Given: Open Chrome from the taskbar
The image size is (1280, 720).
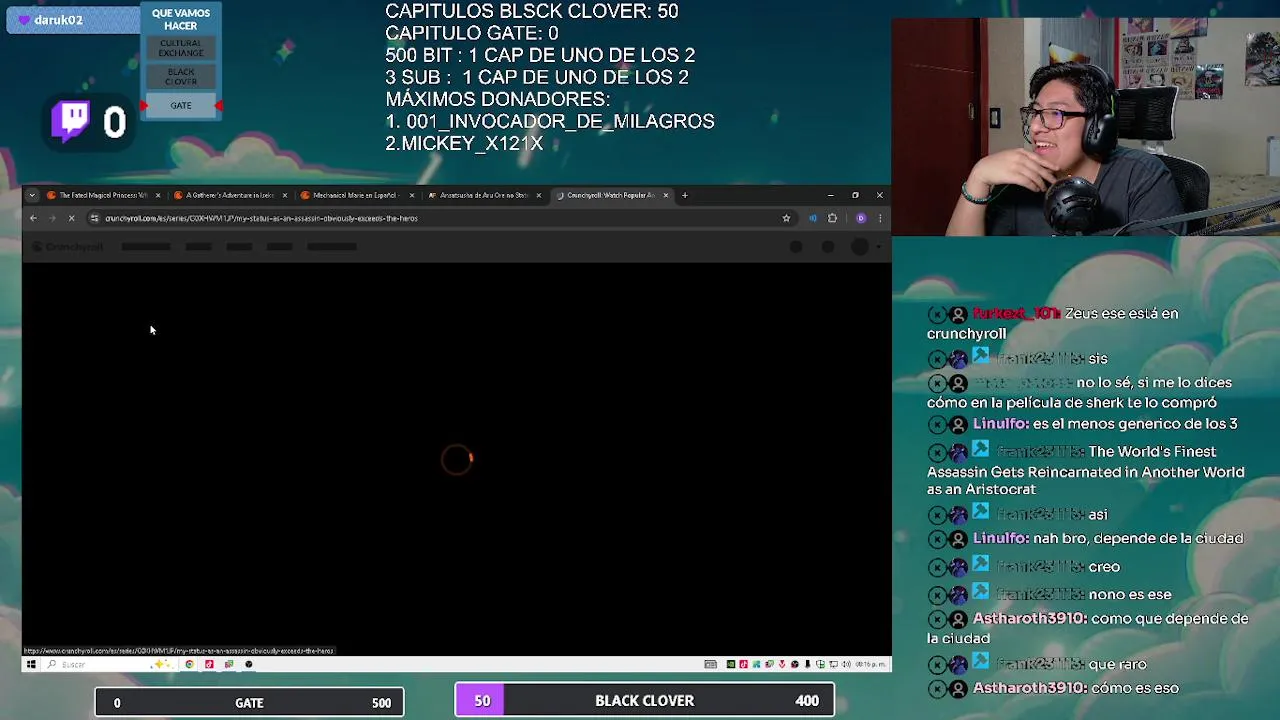Looking at the screenshot, I should point(189,664).
